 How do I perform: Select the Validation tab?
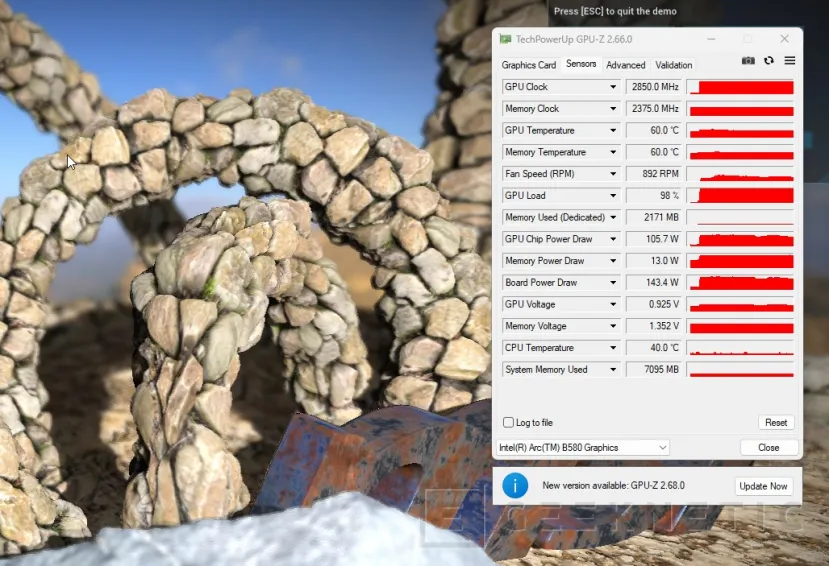[674, 65]
